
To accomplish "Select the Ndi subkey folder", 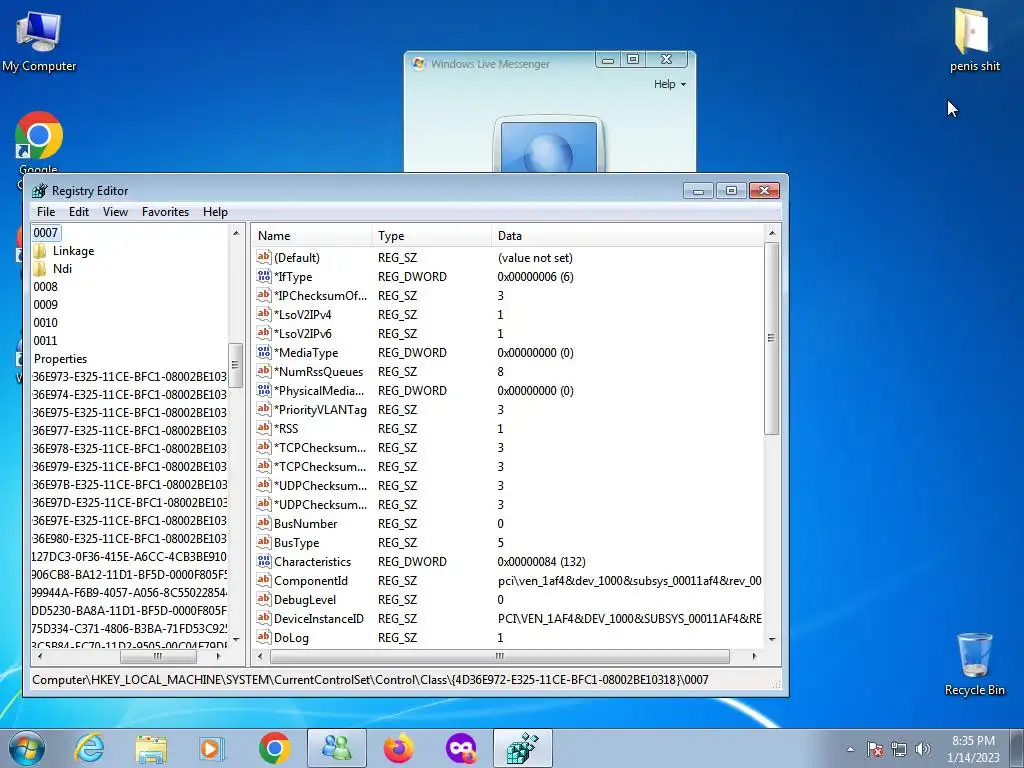I will 62,268.
